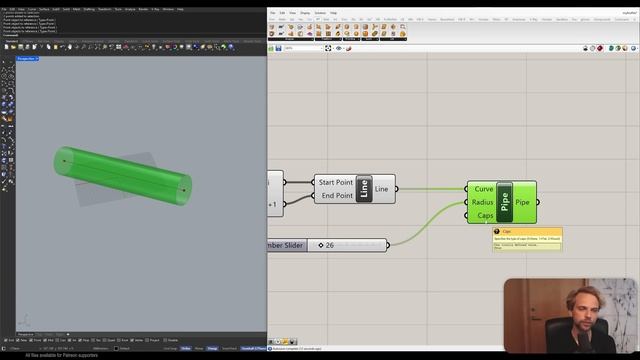
Task: Click the blue floppy Save icon in Grasshopper
Action: pyautogui.click(x=278, y=48)
